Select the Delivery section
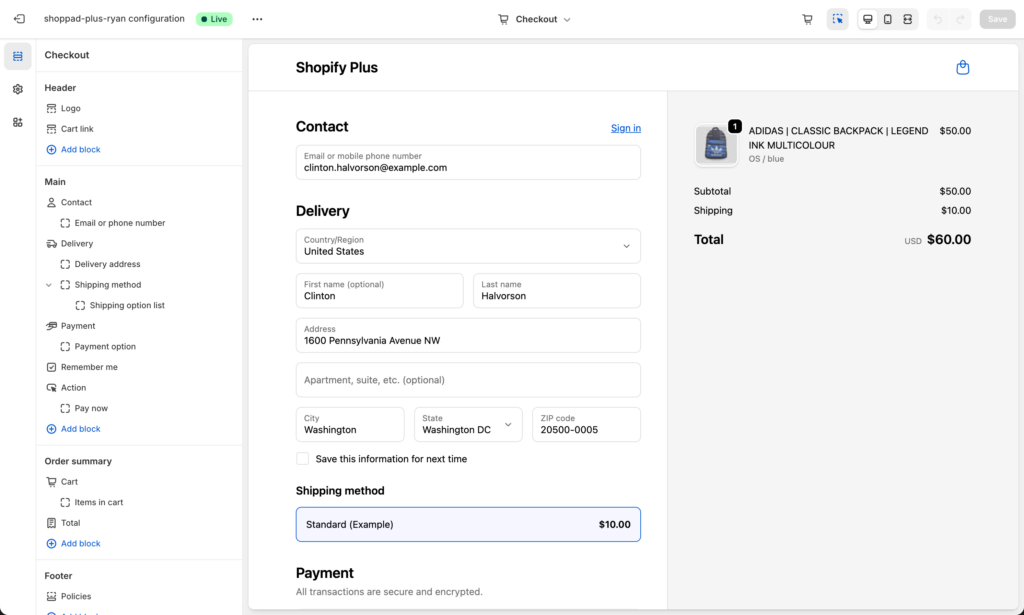This screenshot has width=1024, height=615. [x=77, y=244]
